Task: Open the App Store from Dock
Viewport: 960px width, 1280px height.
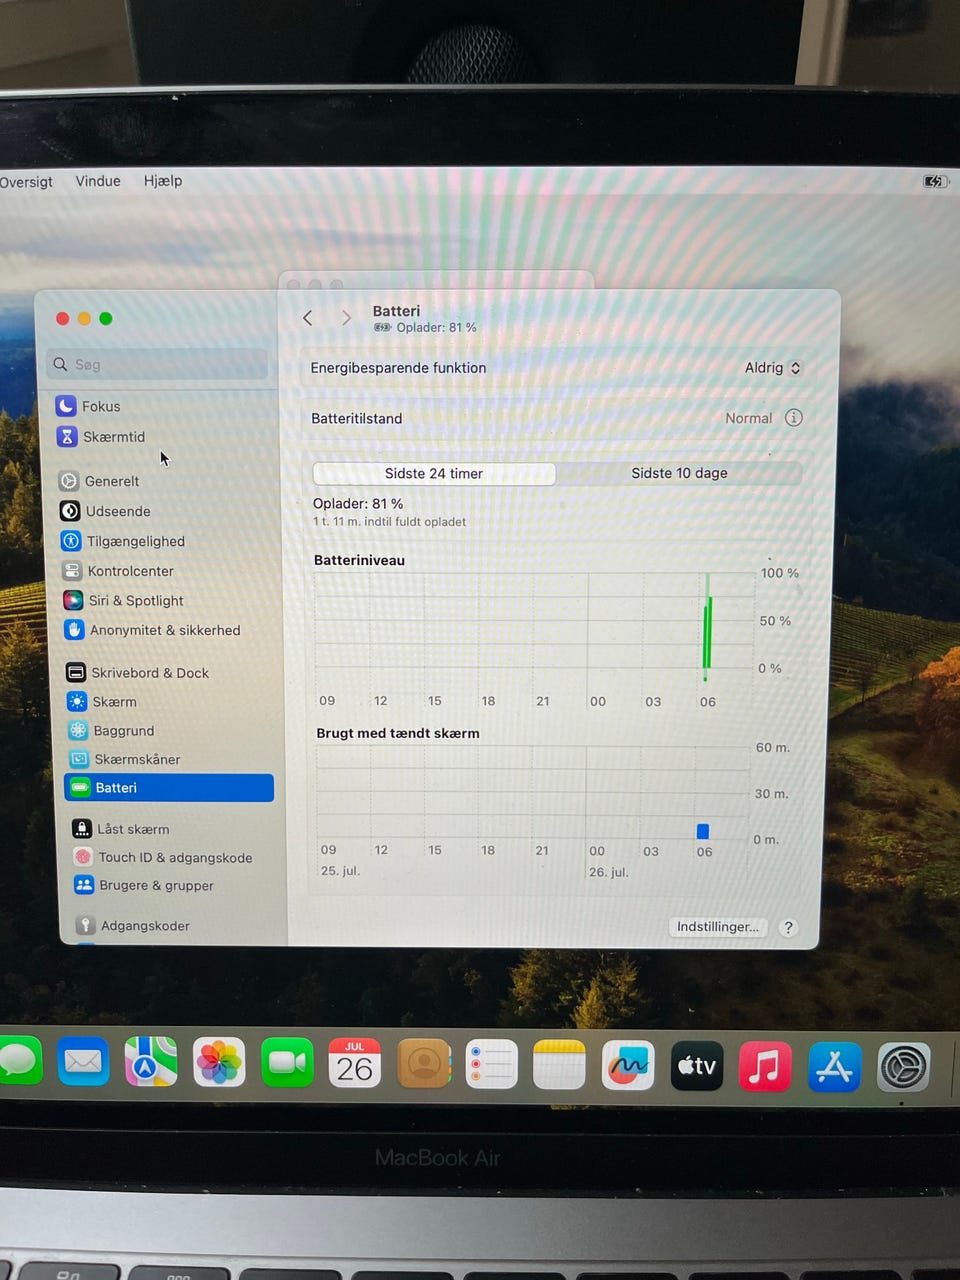Action: tap(834, 1067)
